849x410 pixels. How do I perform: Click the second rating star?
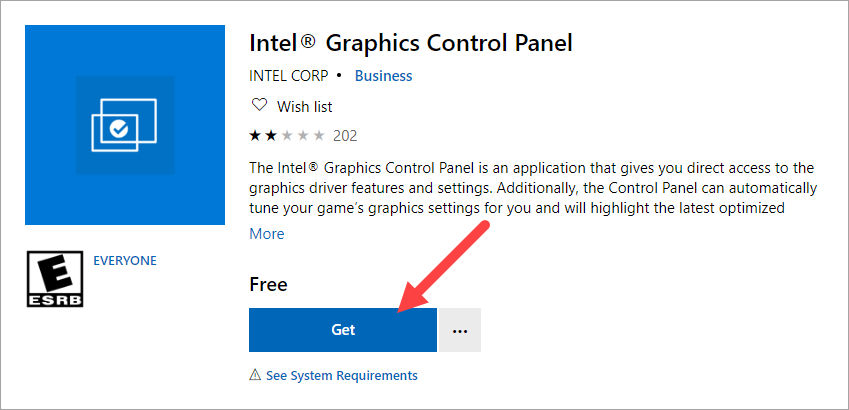pyautogui.click(x=271, y=136)
